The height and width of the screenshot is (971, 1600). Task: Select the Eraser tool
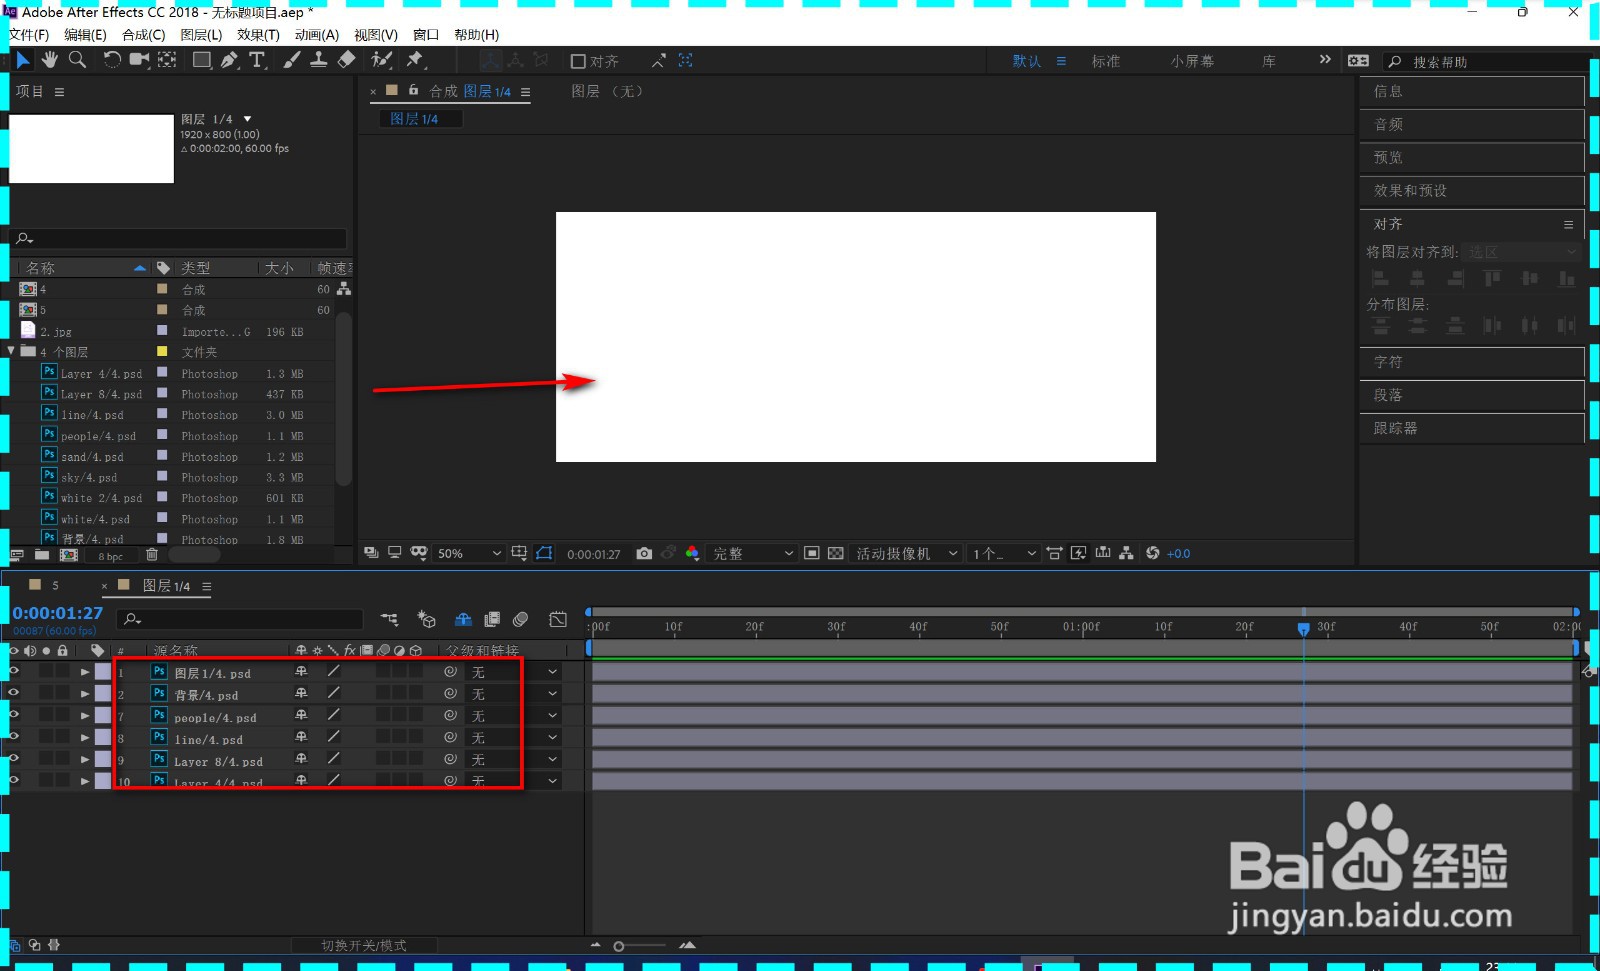tap(346, 60)
